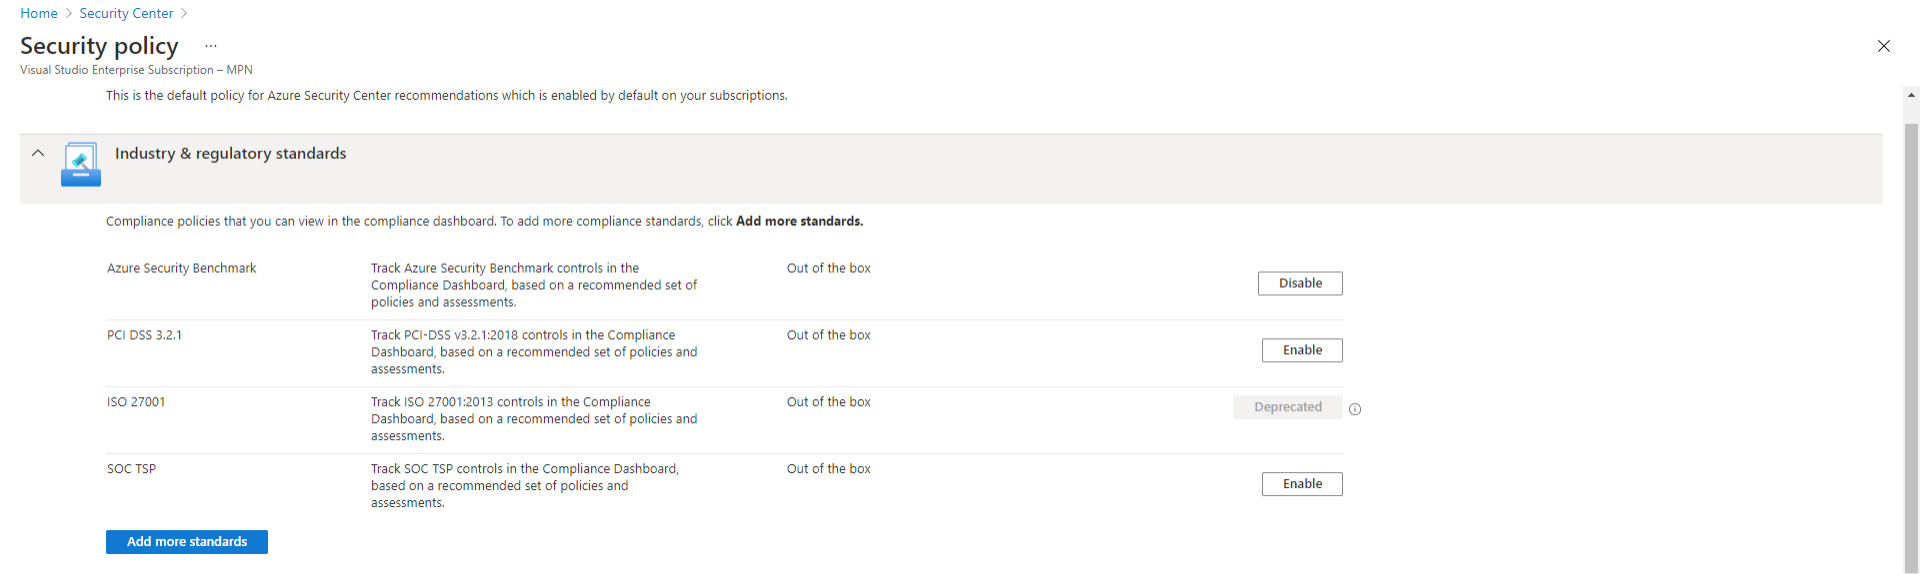Select the PCI DSS 3.2.1 name
The width and height of the screenshot is (1920, 574).
[x=144, y=335]
